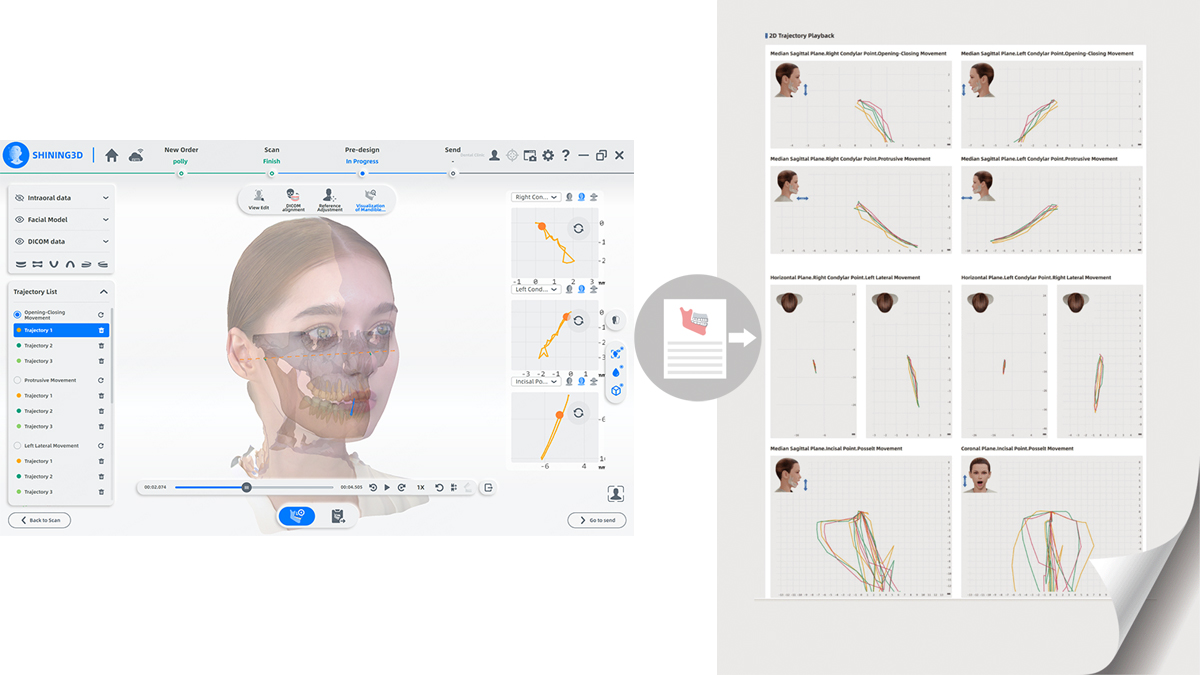Click the Go to send button
This screenshot has width=1200, height=675.
(x=597, y=520)
